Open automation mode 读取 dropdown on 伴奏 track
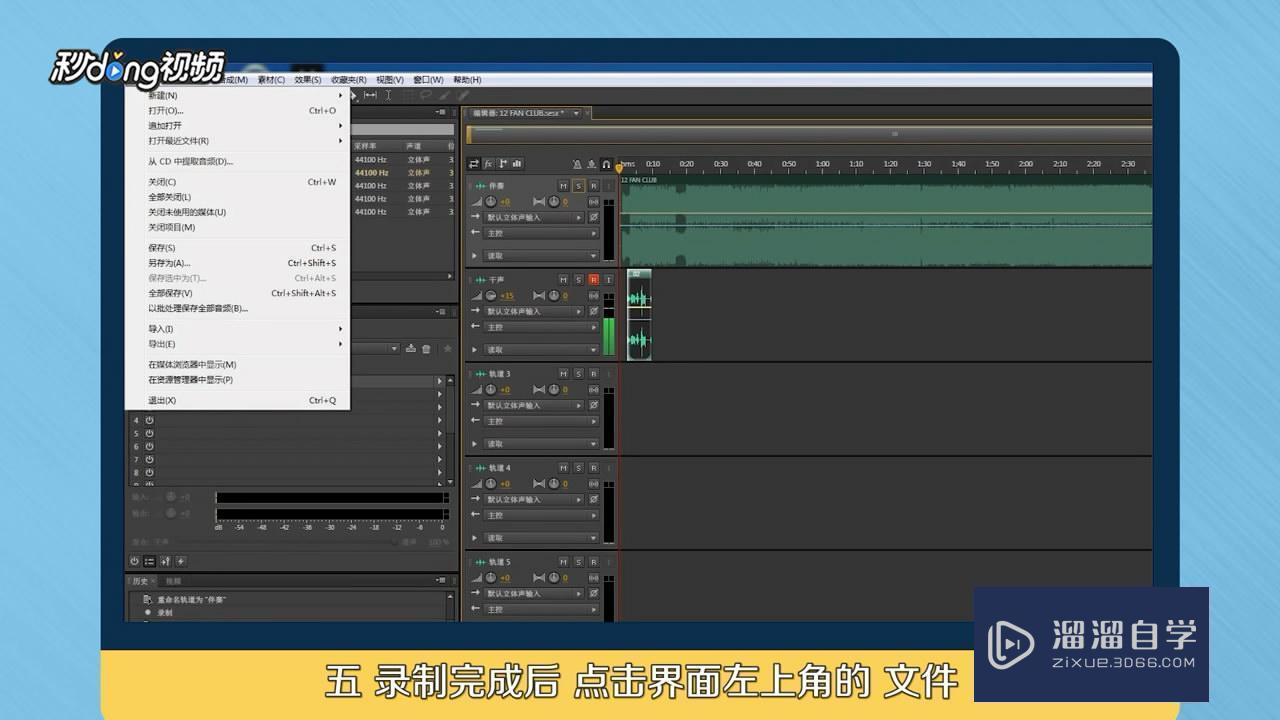Viewport: 1280px width, 720px height. [x=541, y=256]
